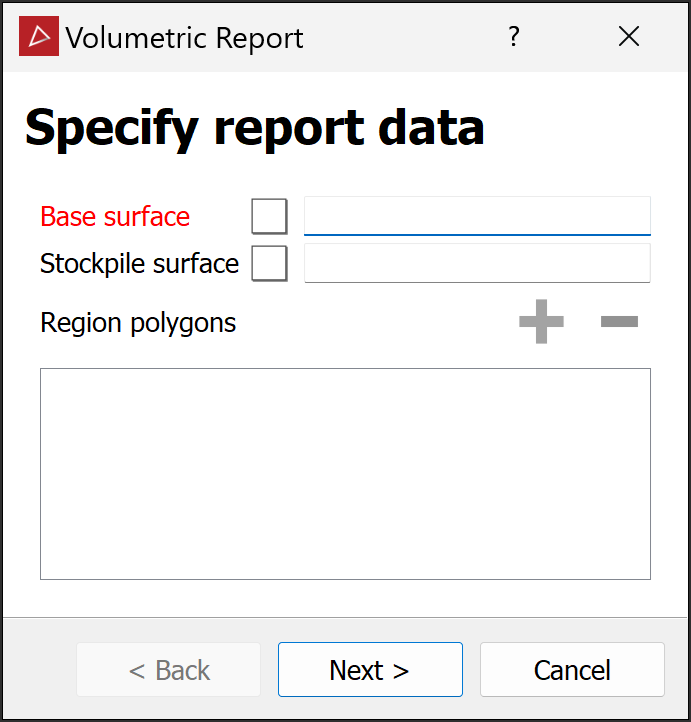The height and width of the screenshot is (722, 691).
Task: Click the red Volumetric Report app logo
Action: click(39, 38)
